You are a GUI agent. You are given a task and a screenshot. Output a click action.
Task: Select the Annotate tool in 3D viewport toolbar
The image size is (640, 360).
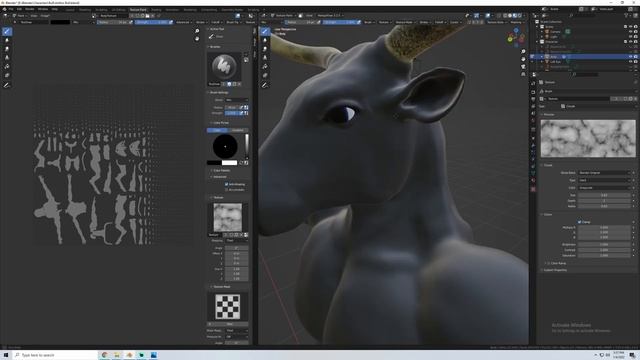pyautogui.click(x=265, y=85)
